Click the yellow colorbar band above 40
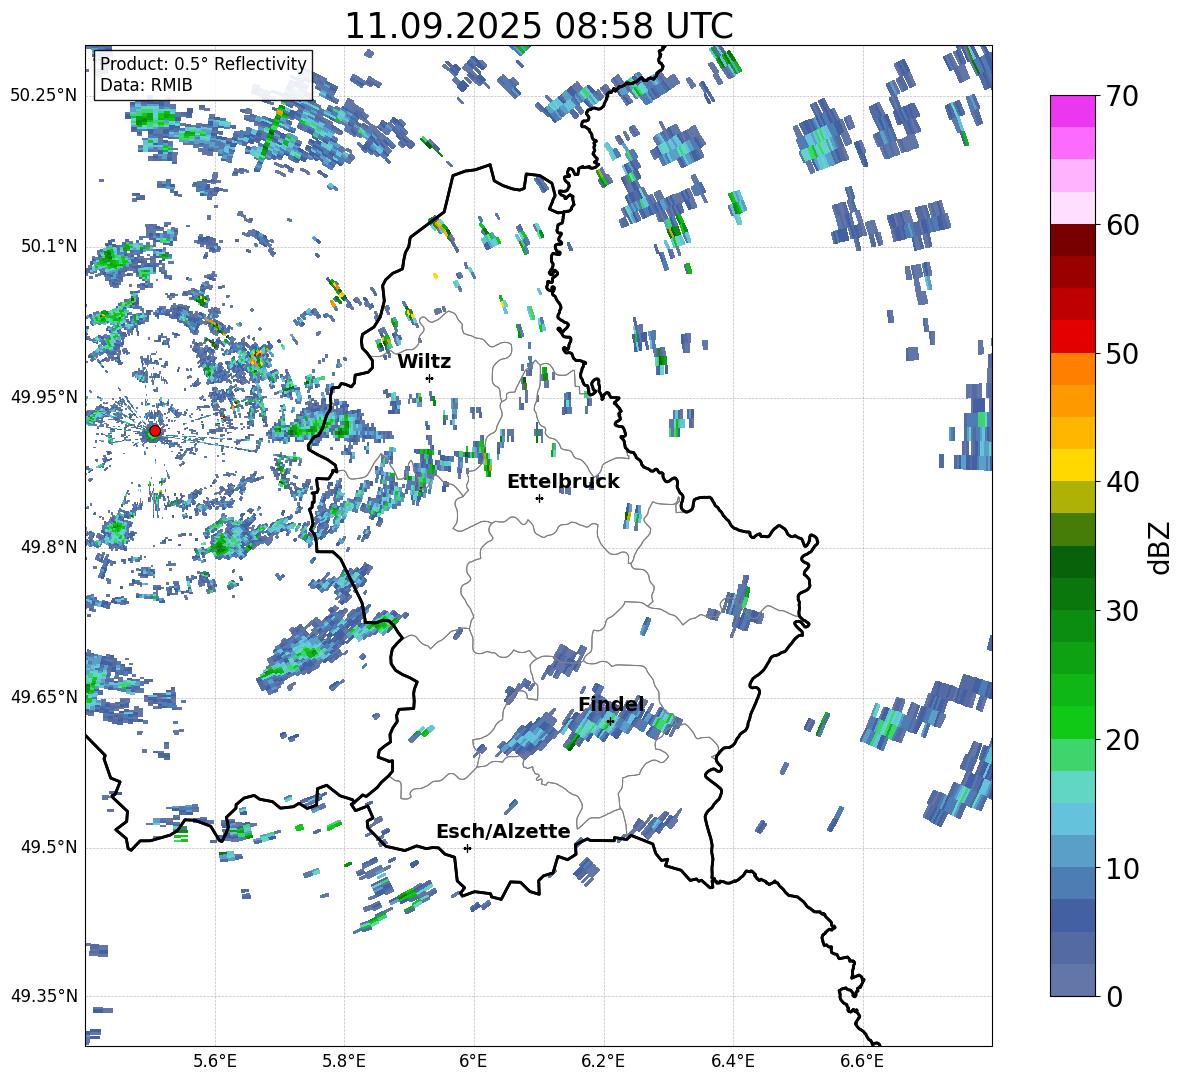The width and height of the screenshot is (1184, 1081). pyautogui.click(x=1072, y=466)
